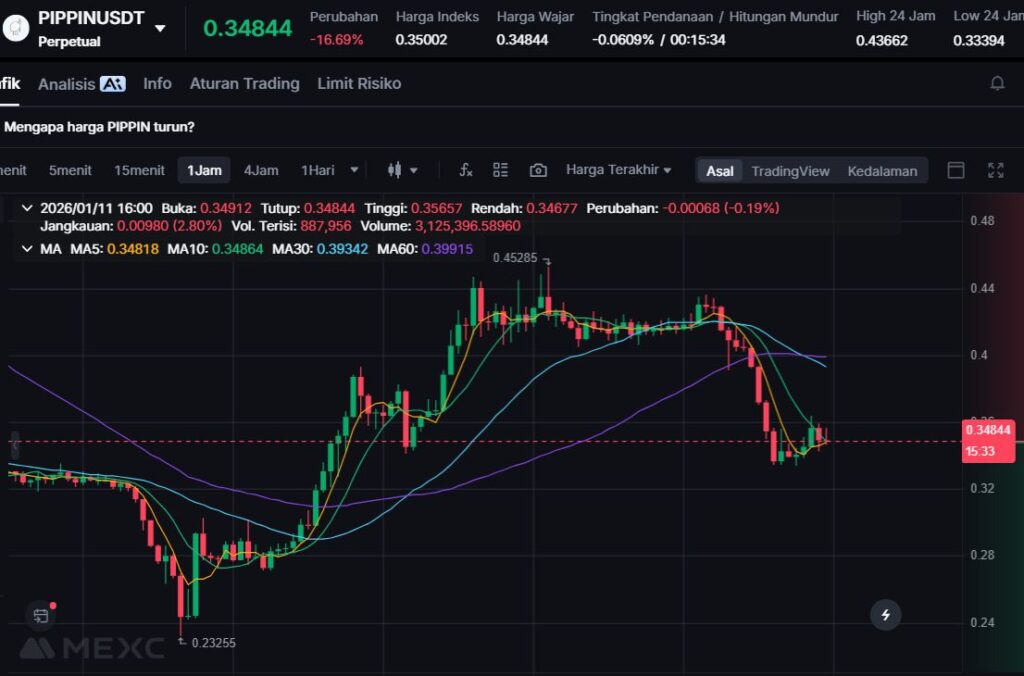The image size is (1024, 676).
Task: Switch to the Limit Risiko tab
Action: click(x=359, y=84)
